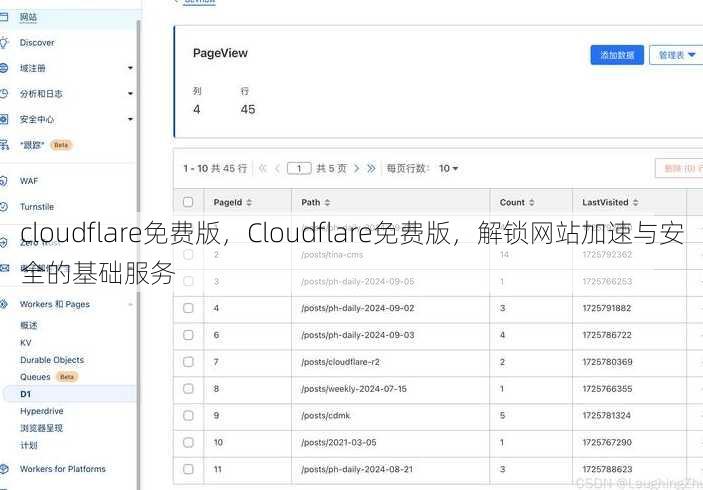Click the icon beside "跟踪" Beta item
Viewport: 703px width, 490px height.
[4, 145]
